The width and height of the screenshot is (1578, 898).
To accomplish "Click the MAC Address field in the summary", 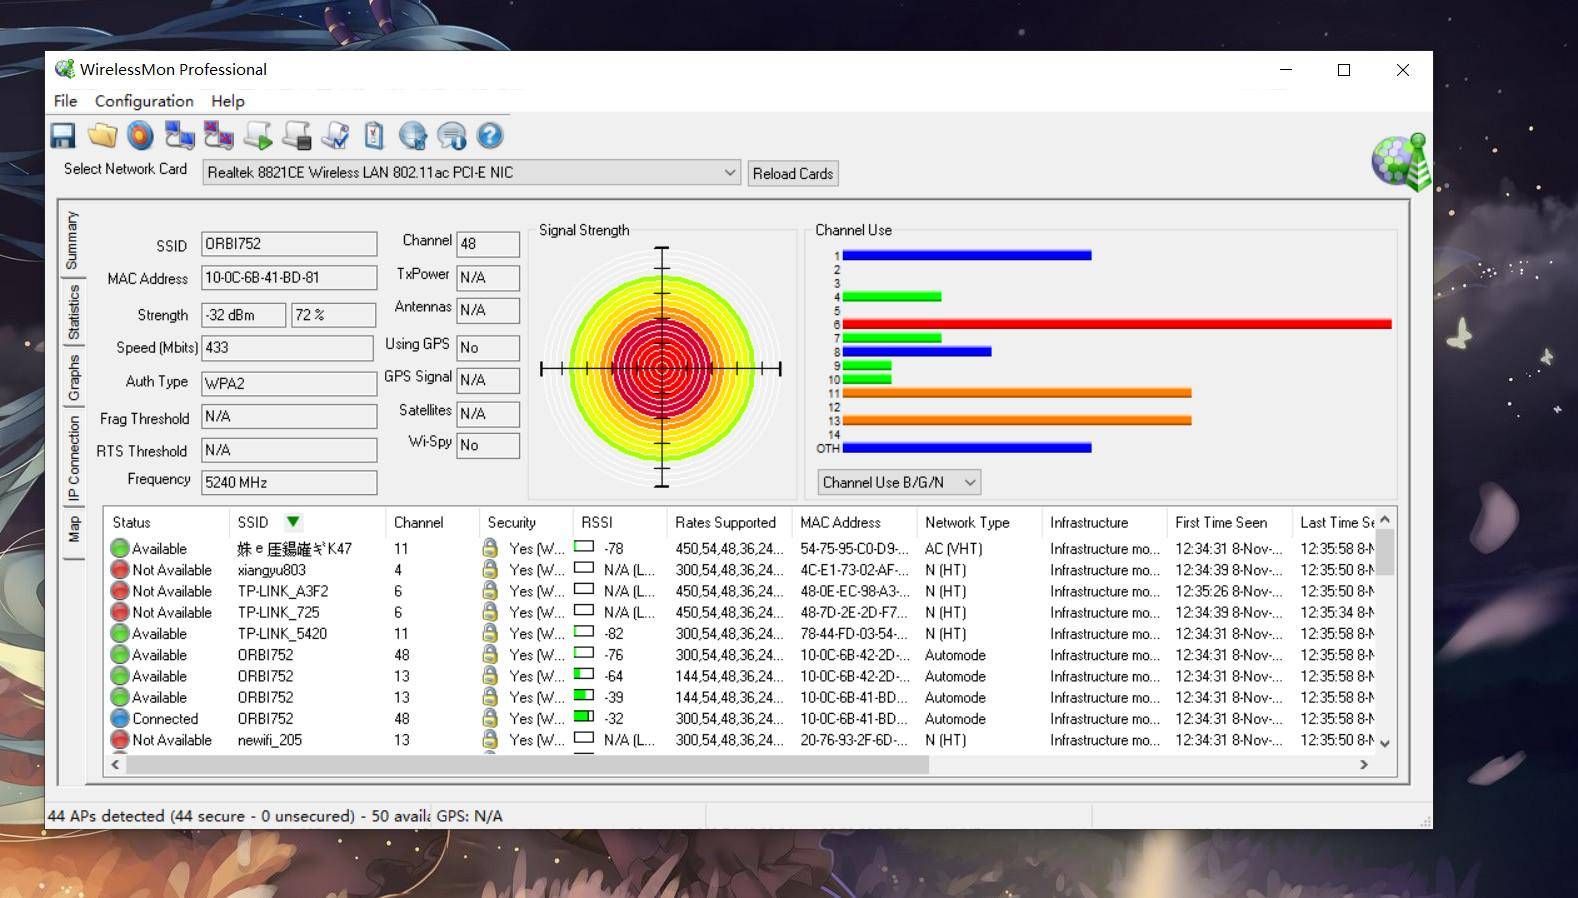I will [289, 278].
